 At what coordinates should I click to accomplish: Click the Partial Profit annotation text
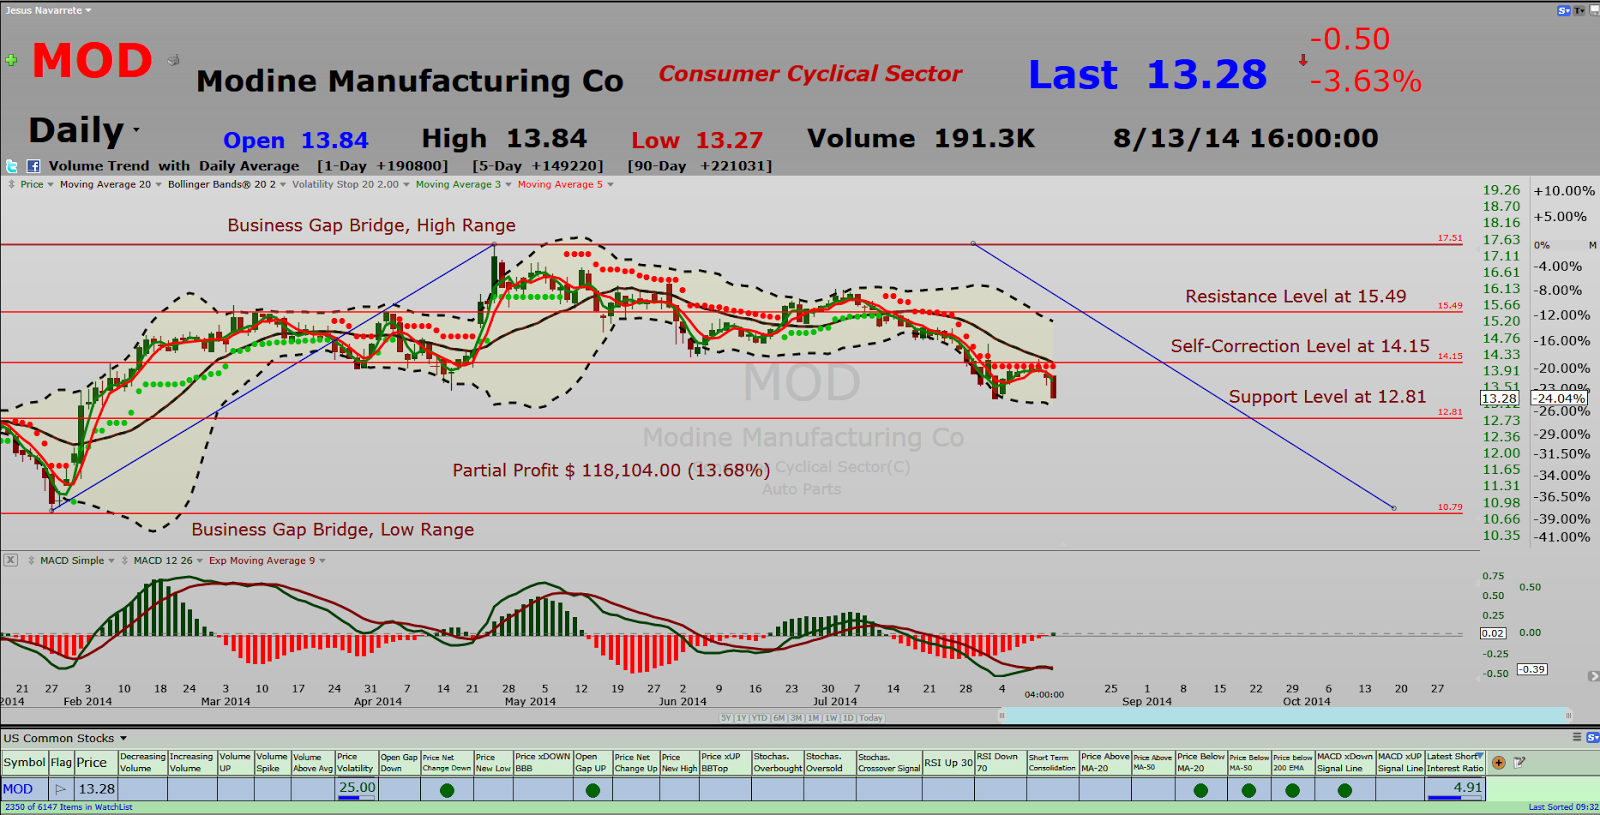click(x=611, y=470)
